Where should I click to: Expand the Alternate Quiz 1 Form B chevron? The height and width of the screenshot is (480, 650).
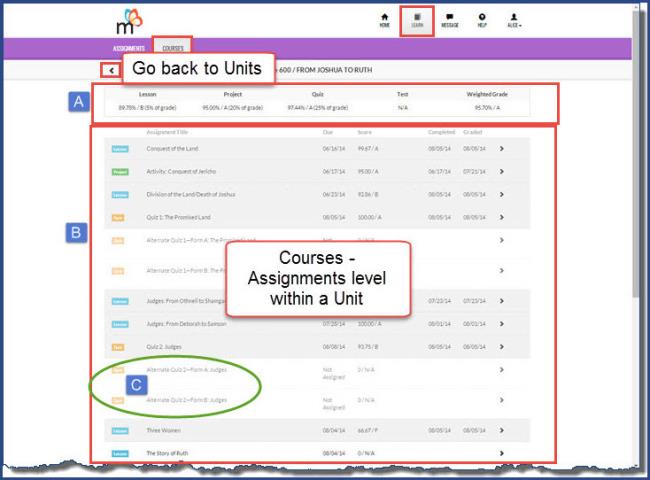502,271
